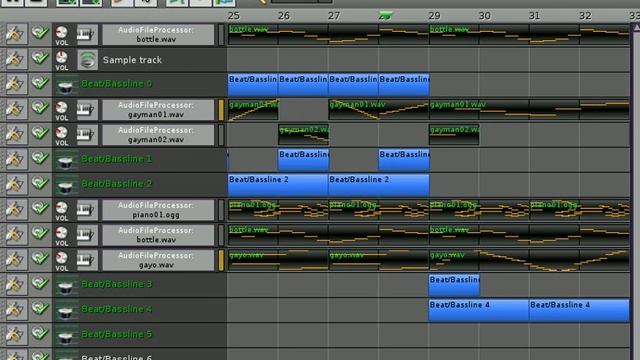Select first Beat/Bassline 4 clip at bar 29
The width and height of the screenshot is (640, 360).
(x=479, y=310)
